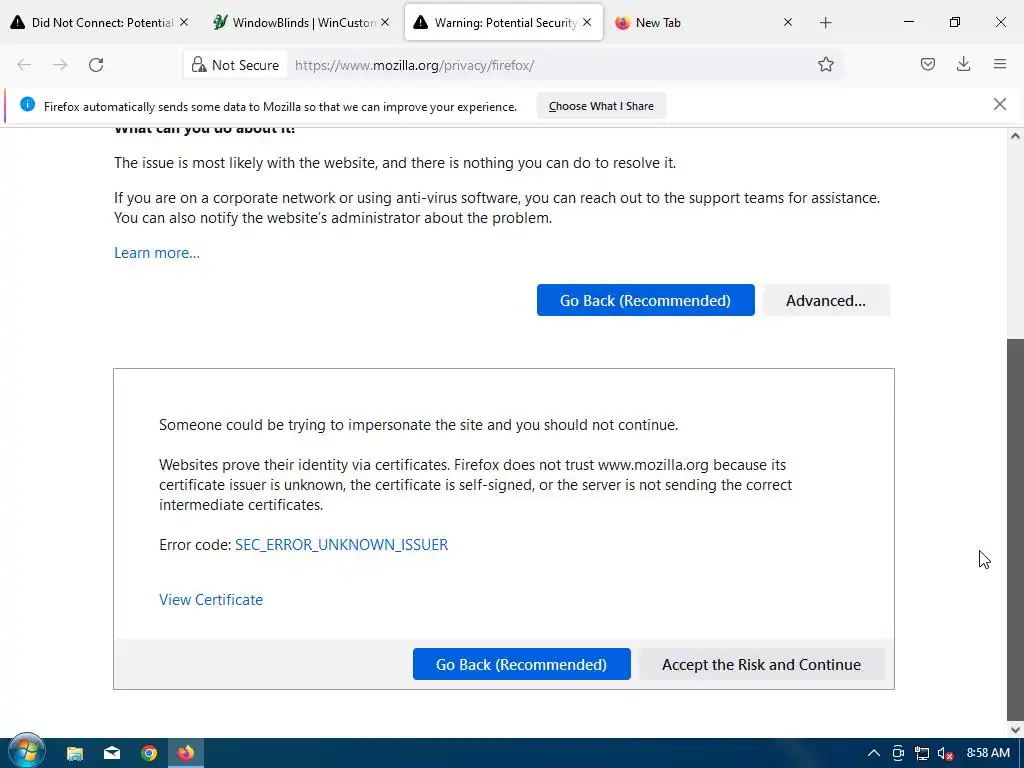This screenshot has height=768, width=1024.
Task: Click the upper Go Back (Recommended) button
Action: pyautogui.click(x=645, y=300)
